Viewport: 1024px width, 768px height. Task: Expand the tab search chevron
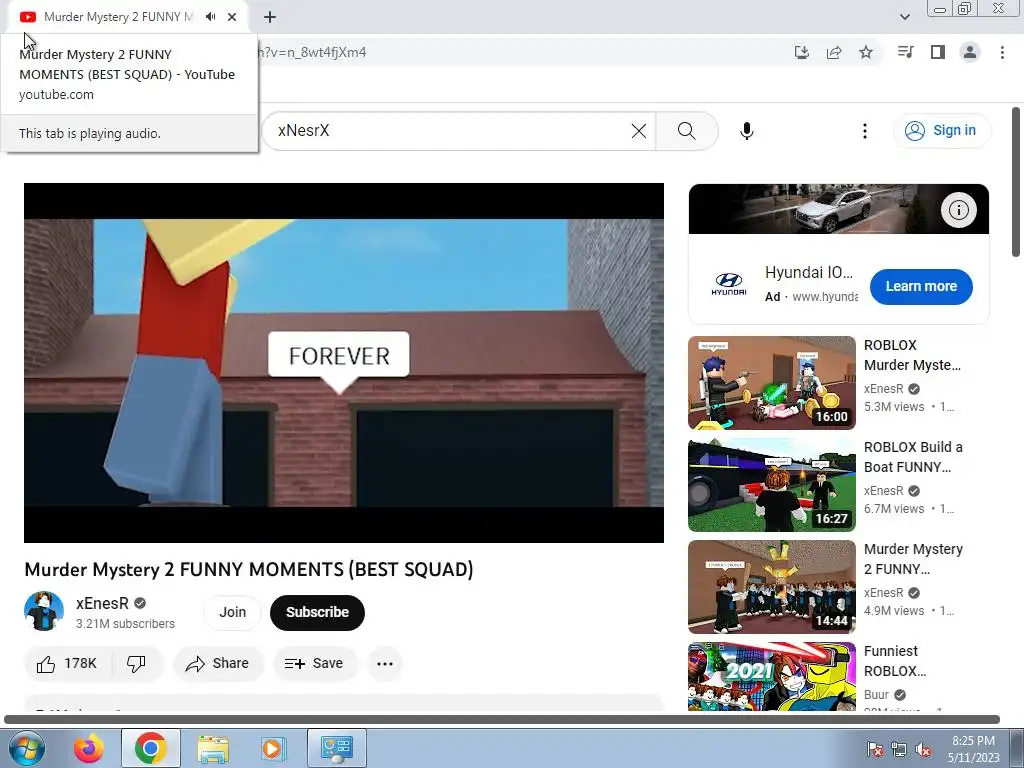[x=904, y=17]
